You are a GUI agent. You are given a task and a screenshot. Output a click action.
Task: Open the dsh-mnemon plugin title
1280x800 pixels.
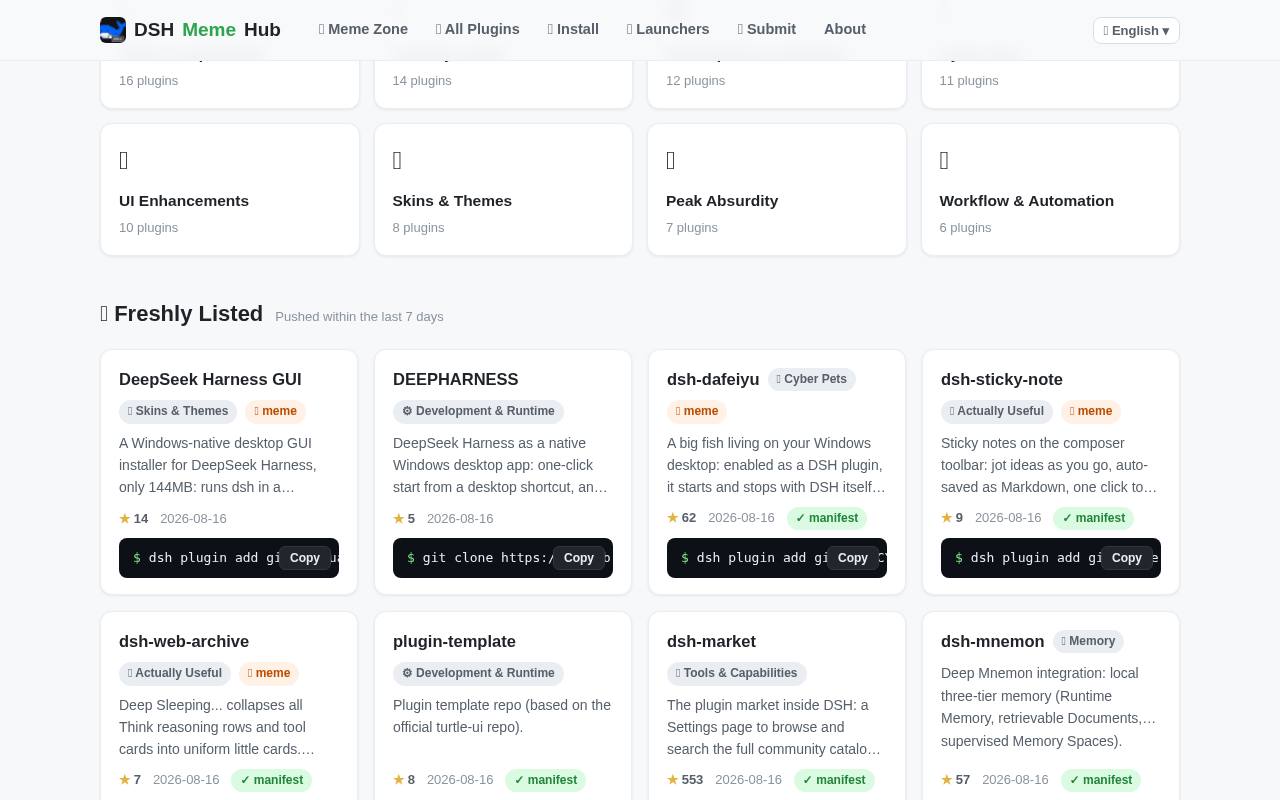pyautogui.click(x=992, y=642)
